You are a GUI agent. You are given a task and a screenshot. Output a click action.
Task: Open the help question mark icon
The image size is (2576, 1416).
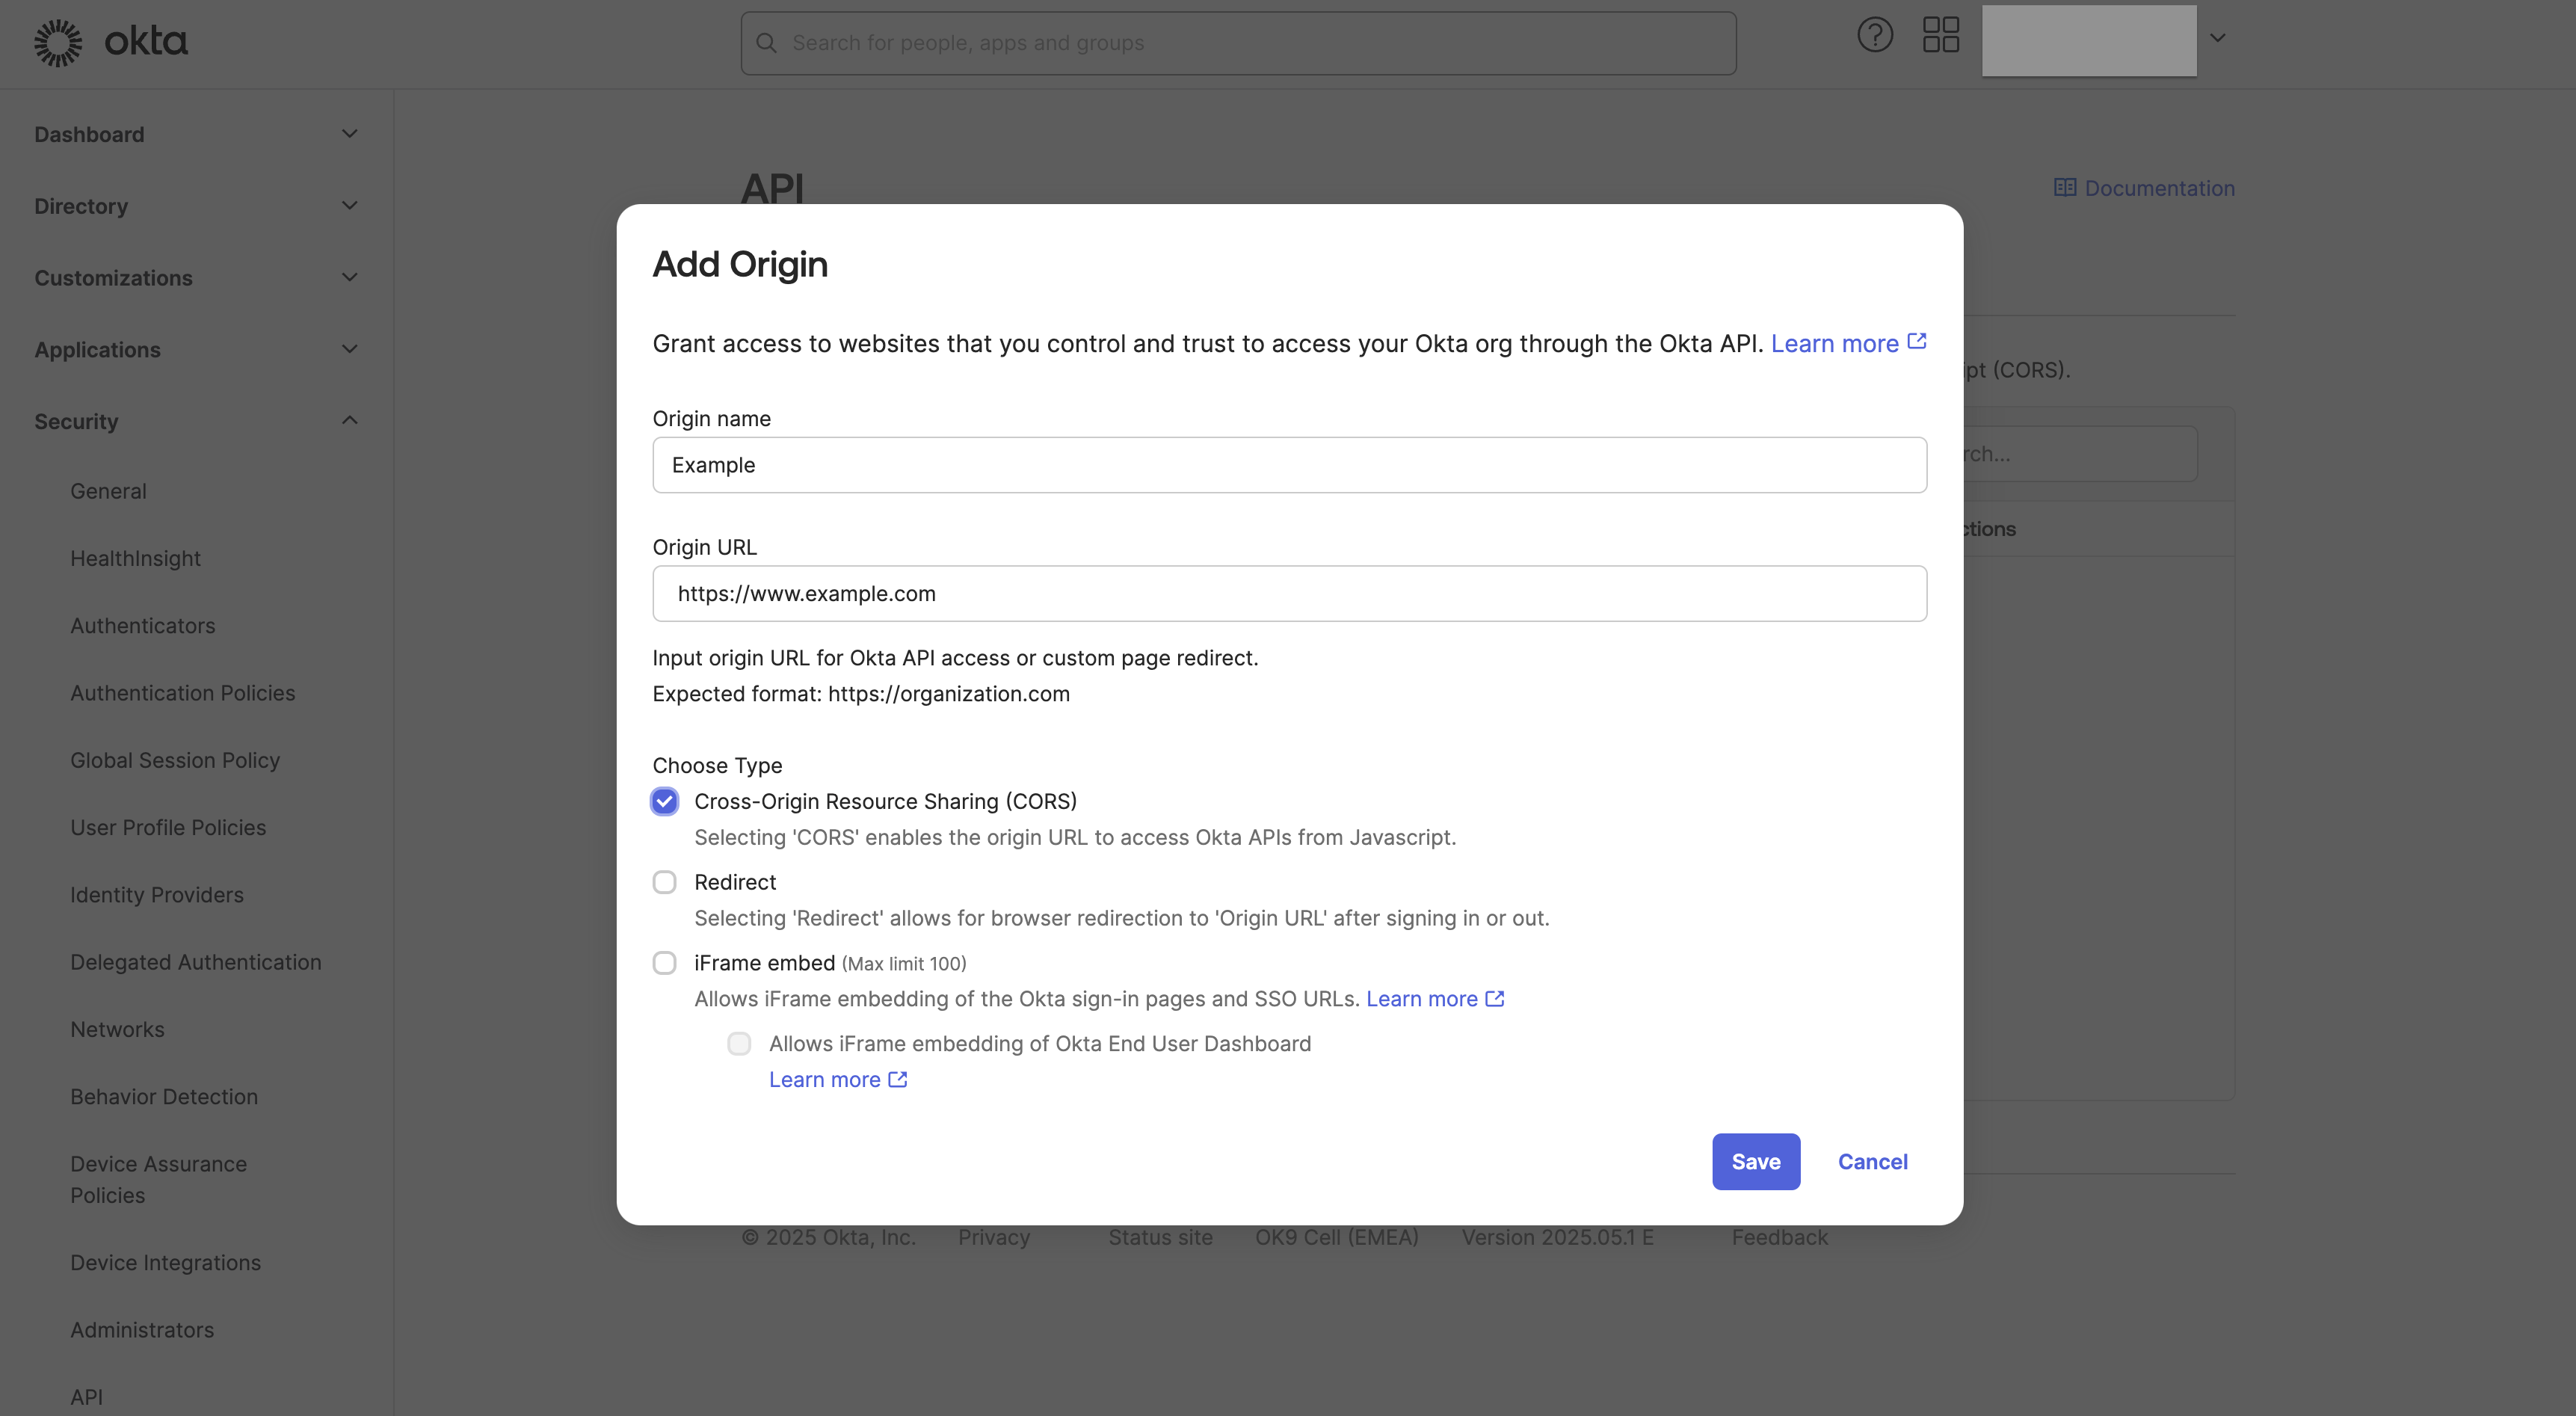(1875, 36)
